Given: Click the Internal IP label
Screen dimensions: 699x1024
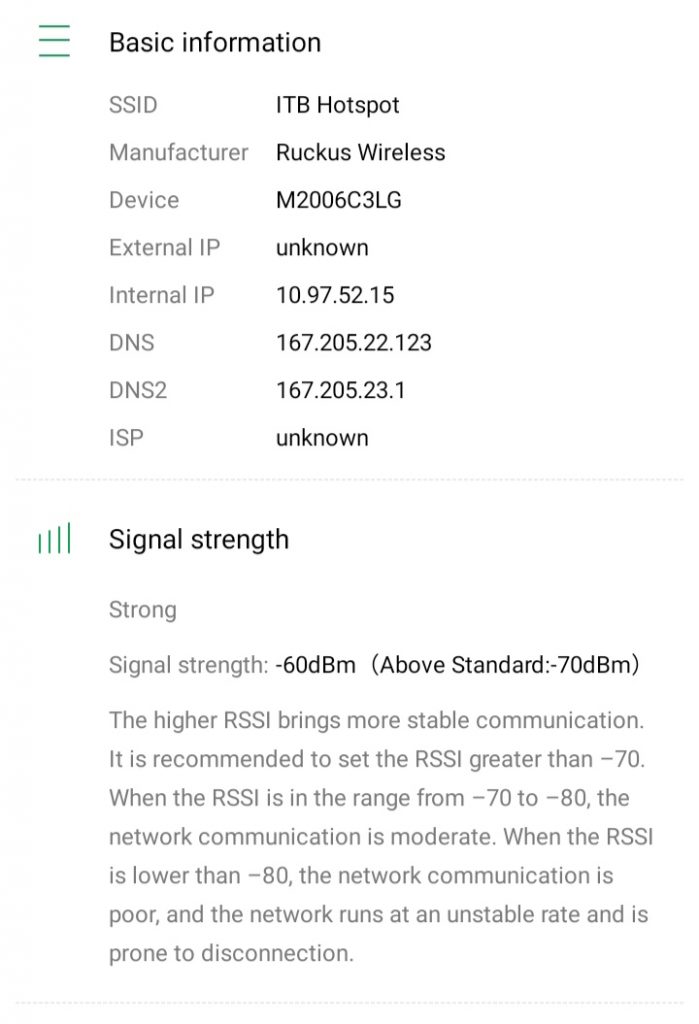Looking at the screenshot, I should [162, 295].
